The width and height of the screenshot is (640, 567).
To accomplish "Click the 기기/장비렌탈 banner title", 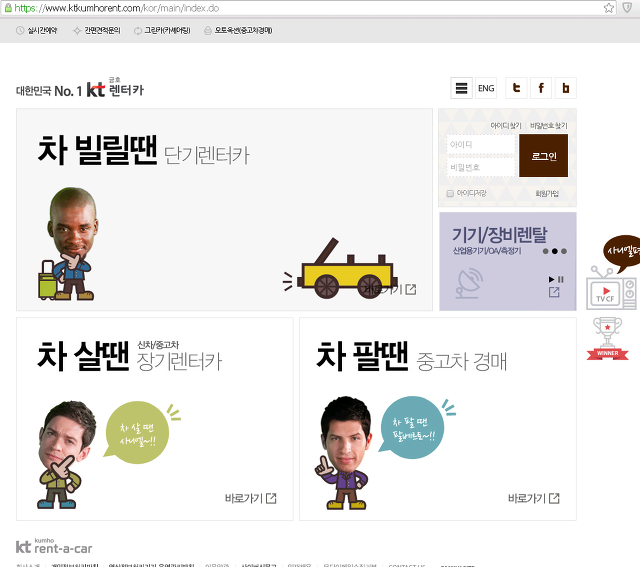I will pos(500,234).
